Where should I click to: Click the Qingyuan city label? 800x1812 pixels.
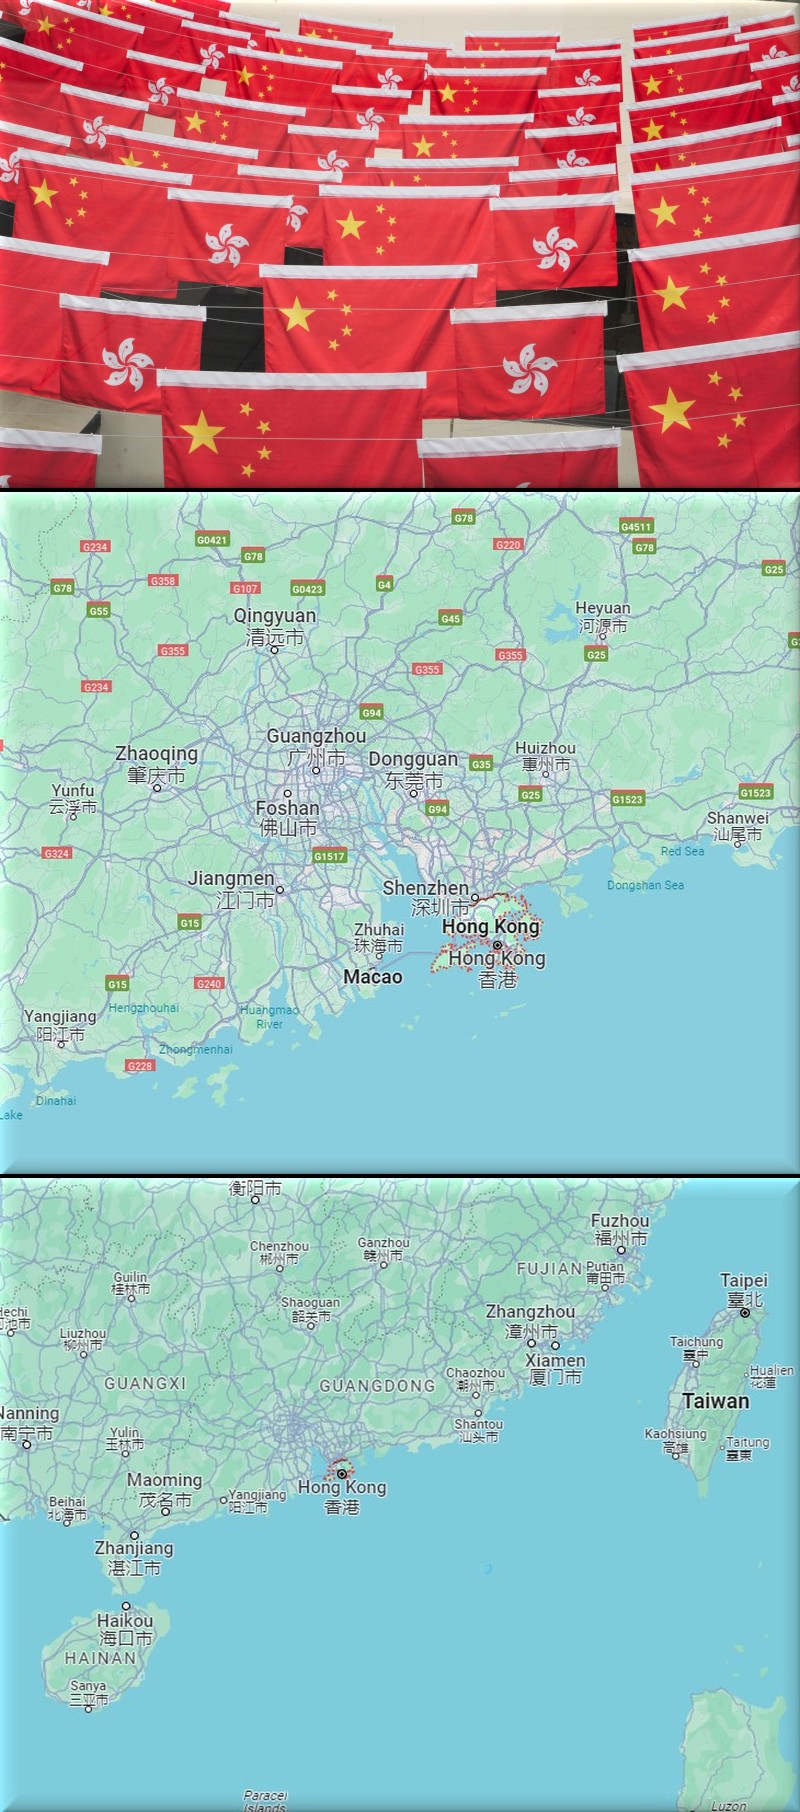(x=274, y=616)
